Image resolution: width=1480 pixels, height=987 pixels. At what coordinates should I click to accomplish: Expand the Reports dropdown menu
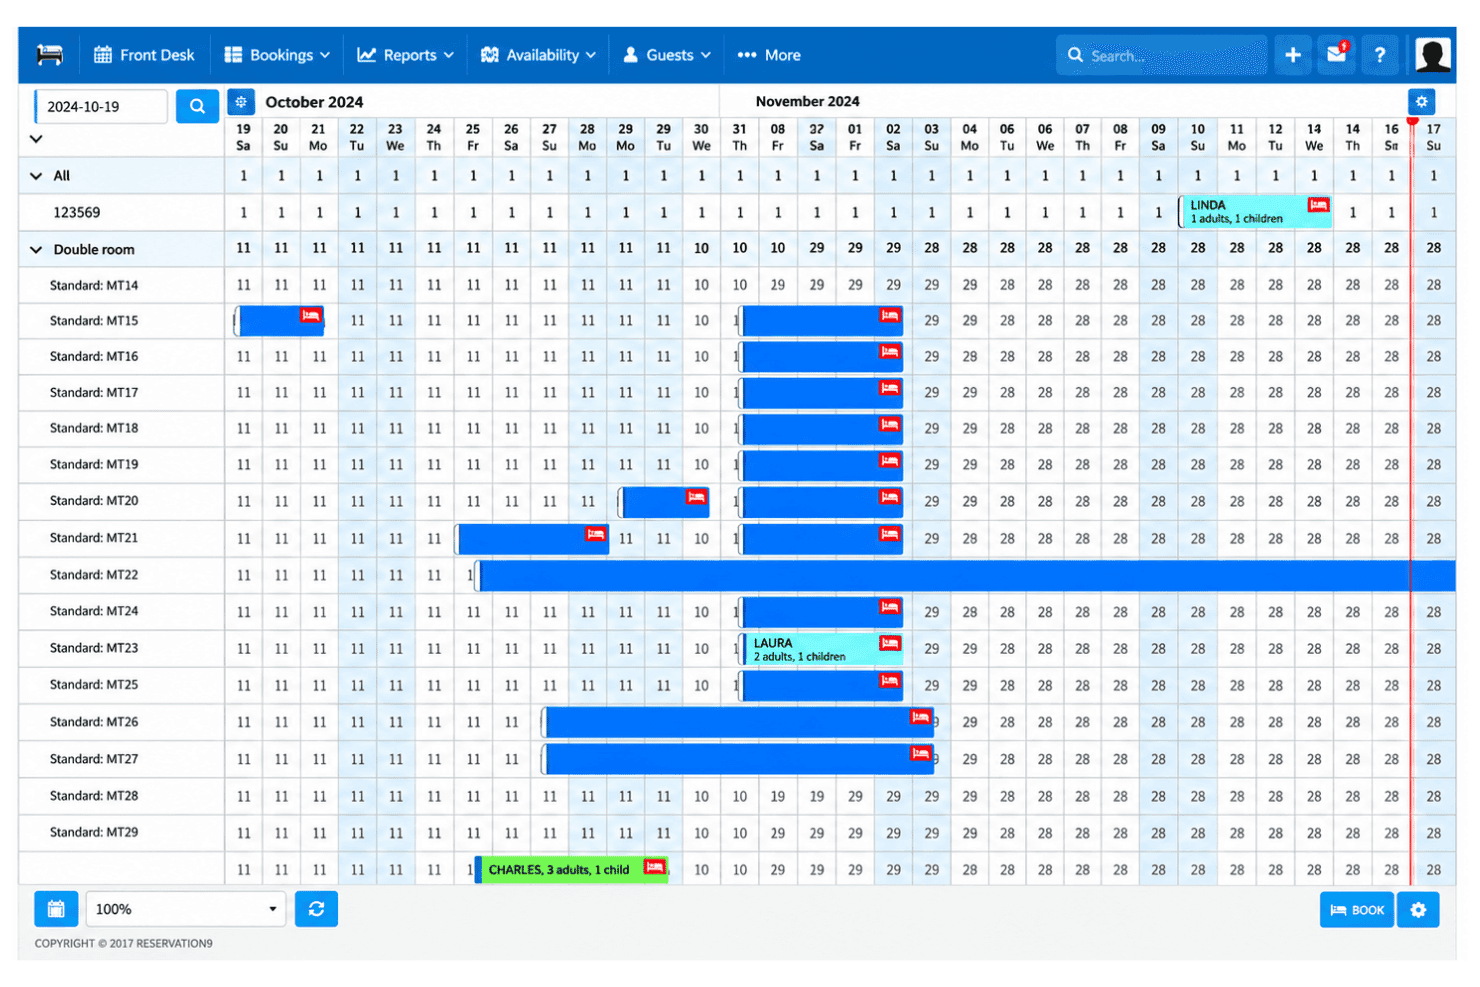coord(405,55)
